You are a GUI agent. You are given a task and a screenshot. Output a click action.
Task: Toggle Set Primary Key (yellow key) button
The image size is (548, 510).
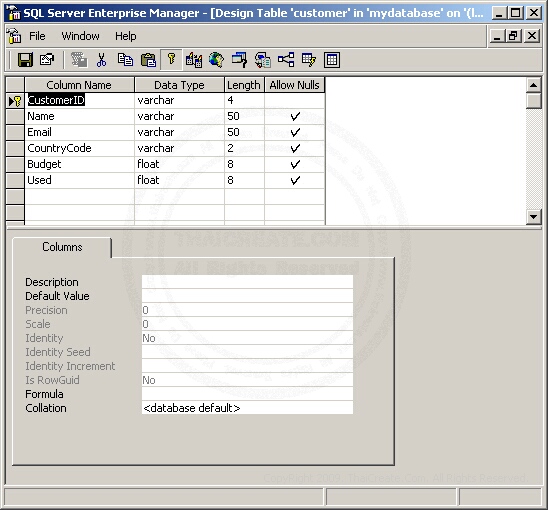point(171,60)
